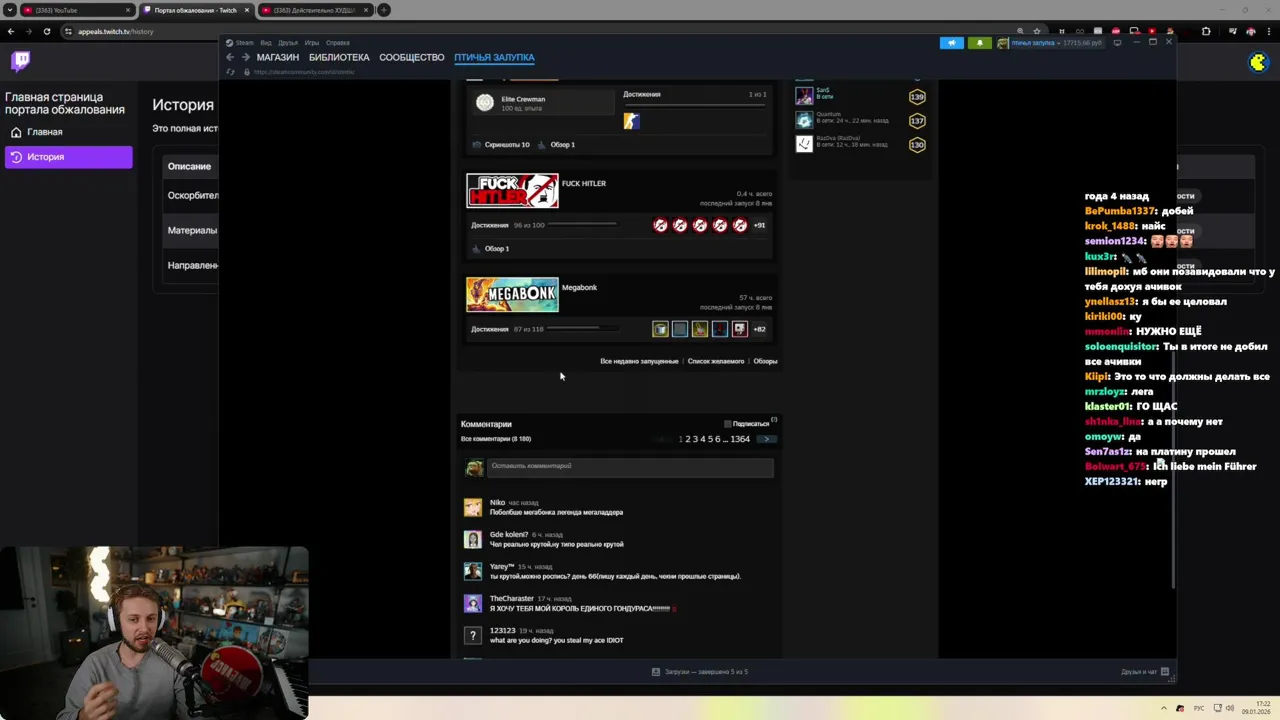Viewport: 1280px width, 720px height.
Task: Open all comments link (8 180)
Action: [x=496, y=439]
